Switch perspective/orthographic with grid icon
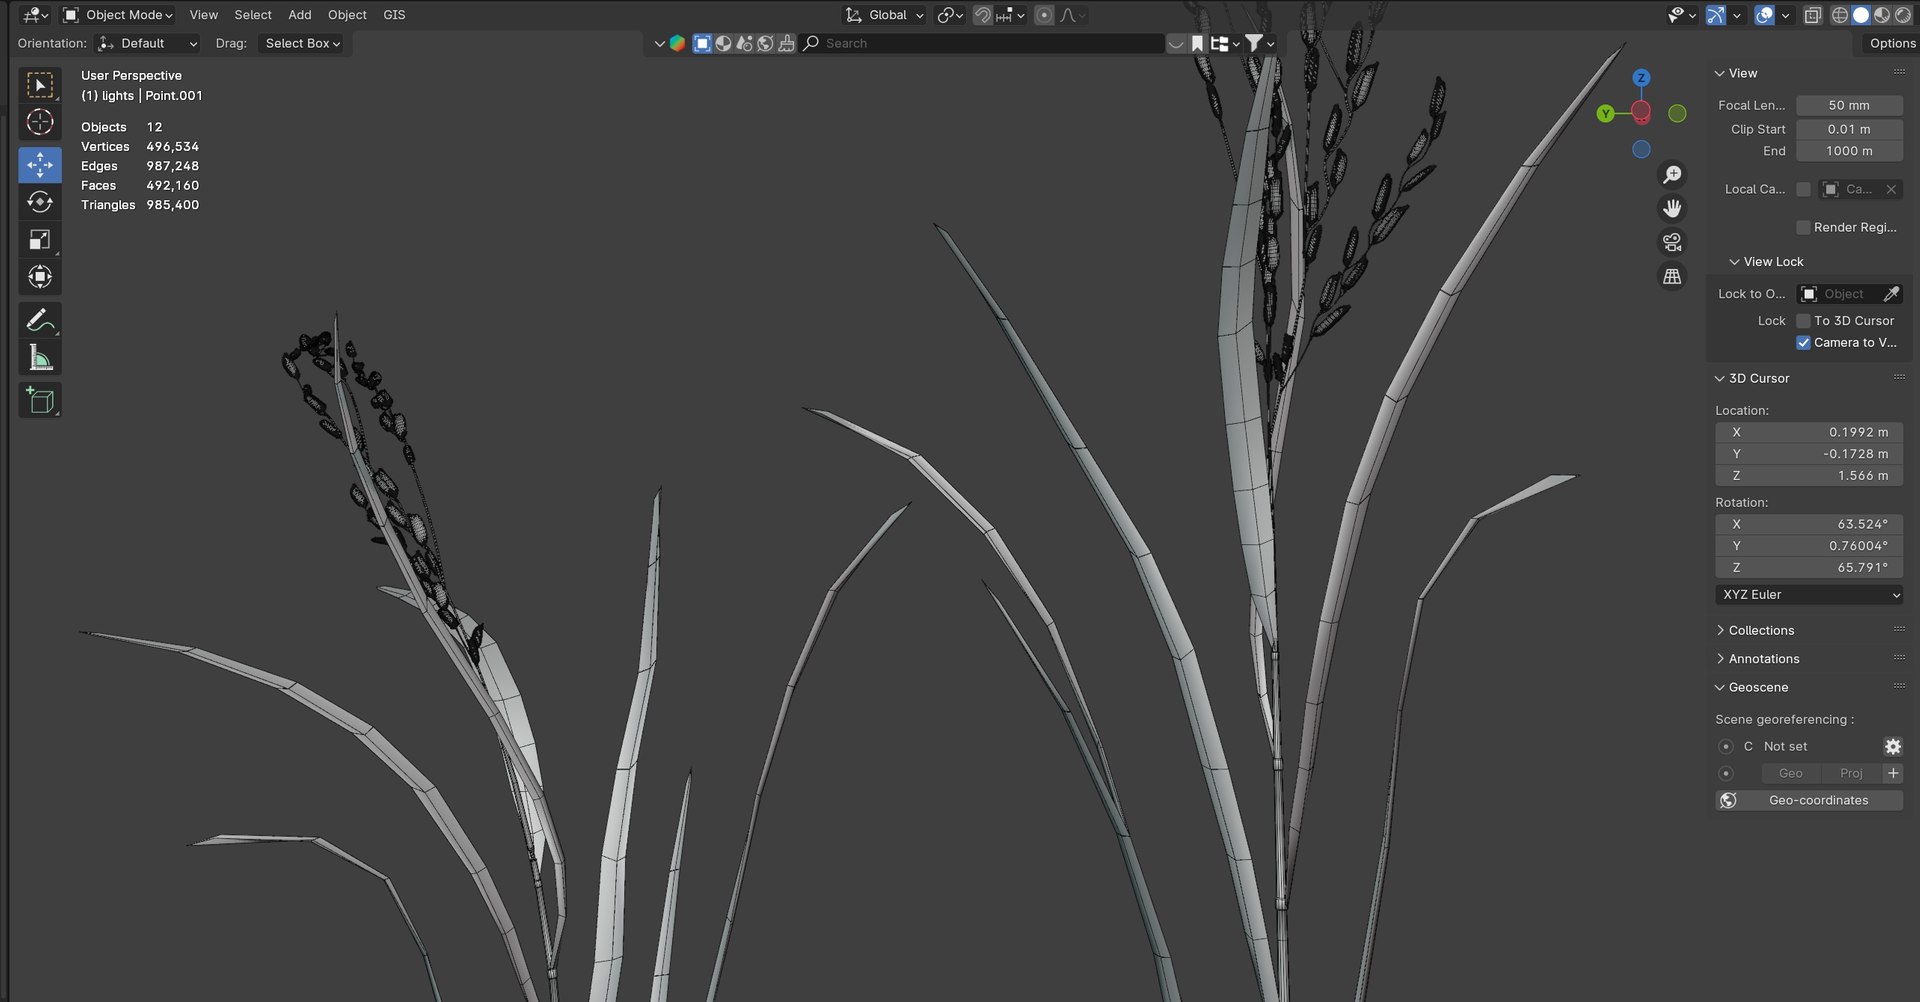1920x1002 pixels. [1672, 276]
